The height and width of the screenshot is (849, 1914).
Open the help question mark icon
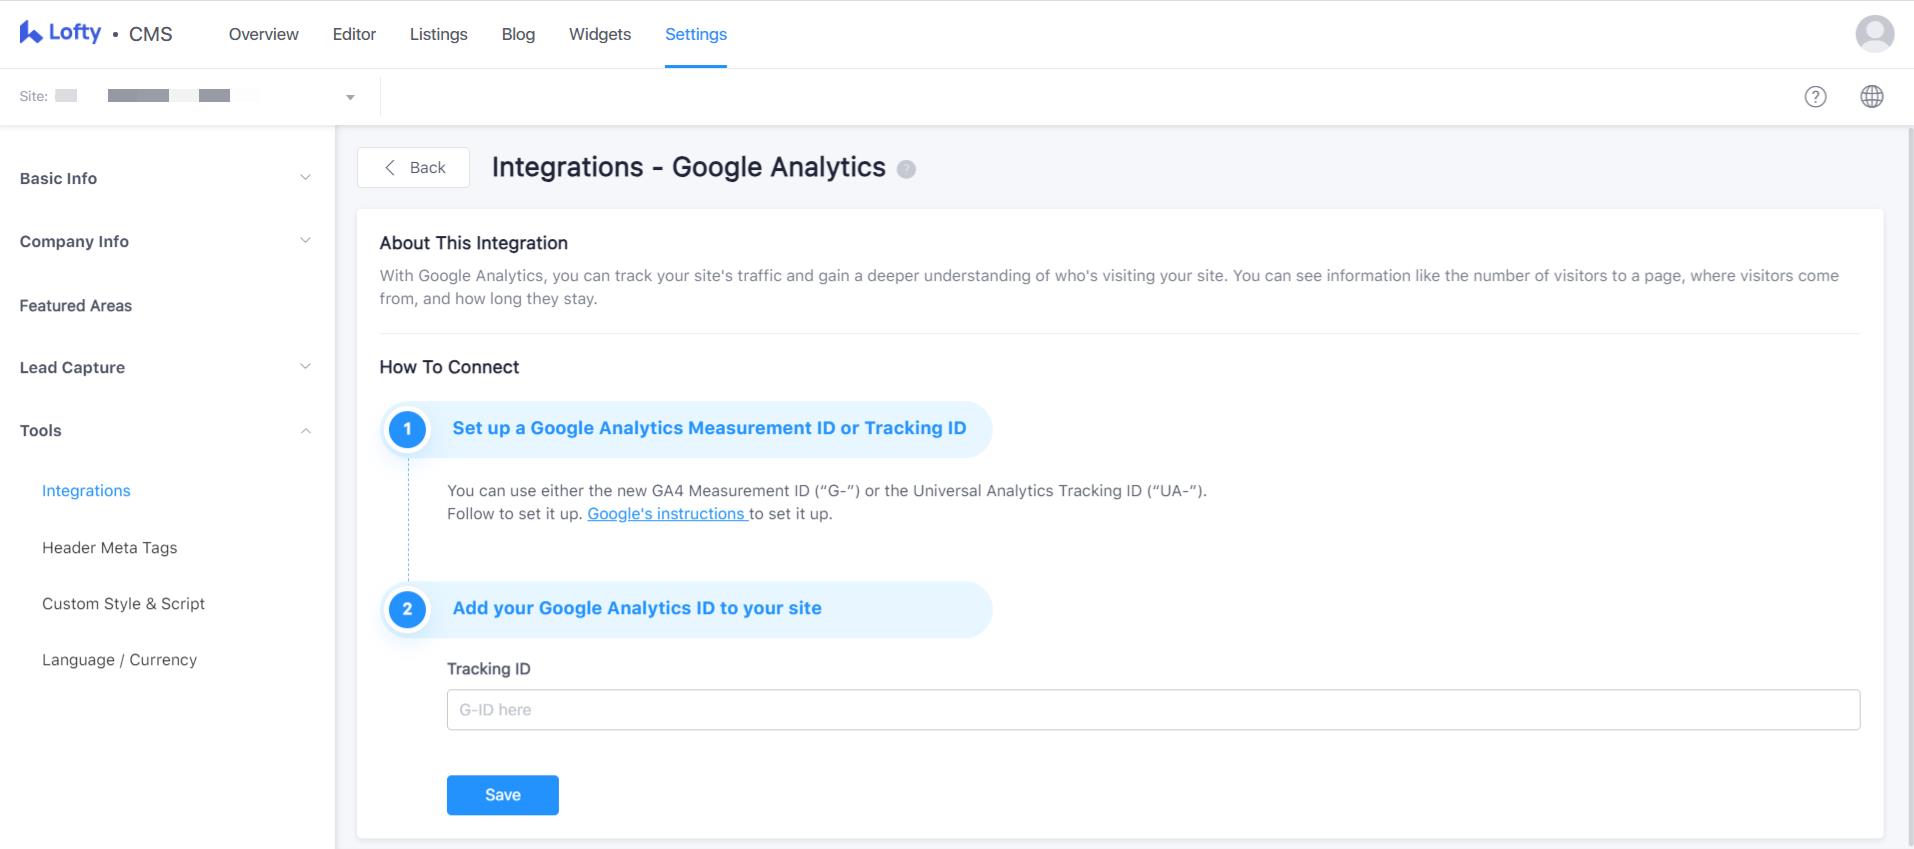[1815, 96]
